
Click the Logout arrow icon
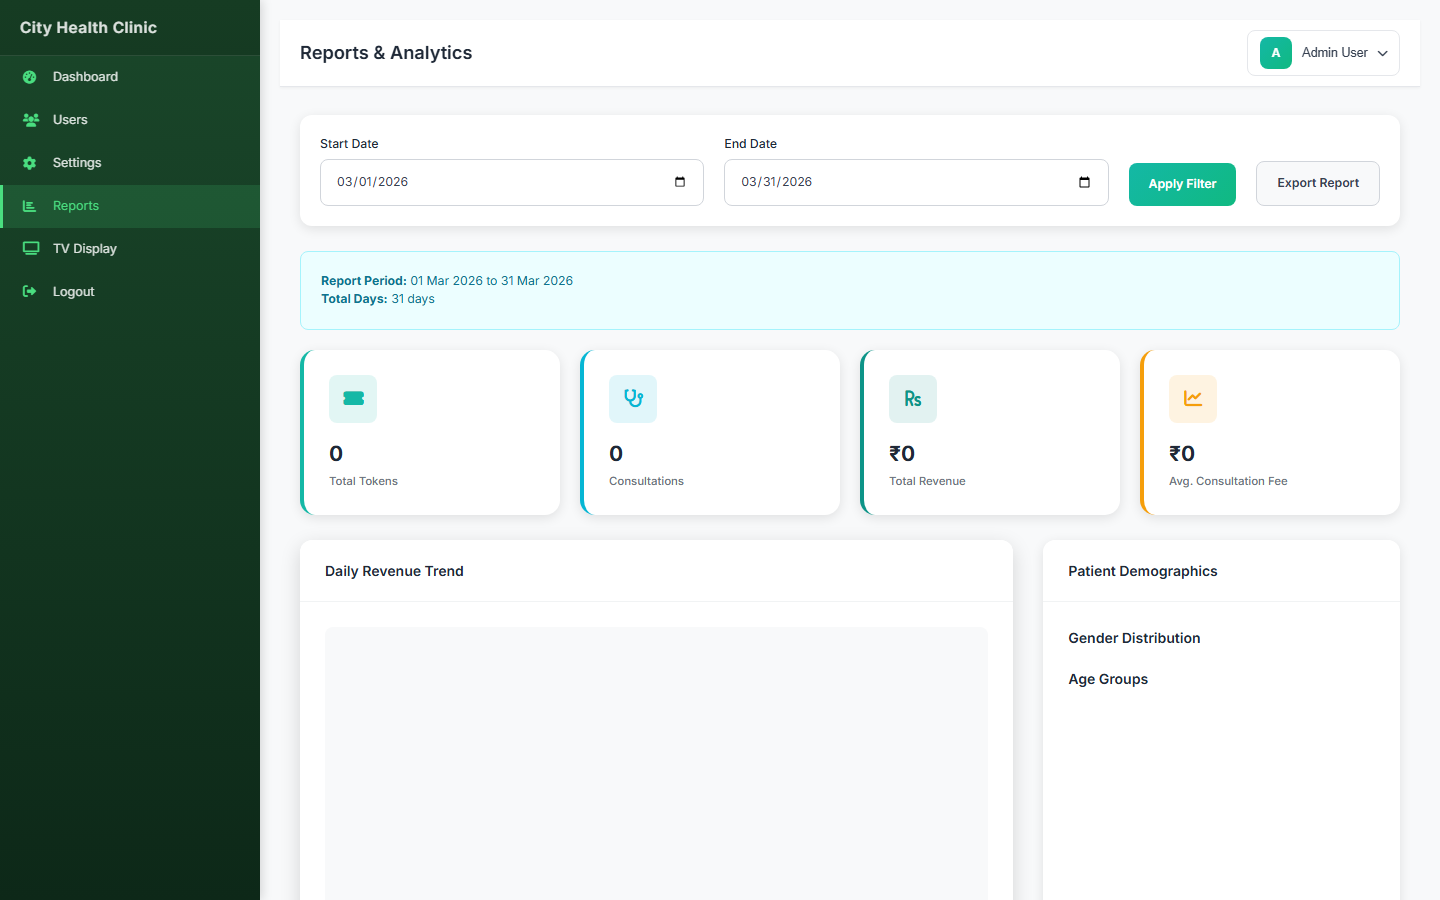[30, 292]
